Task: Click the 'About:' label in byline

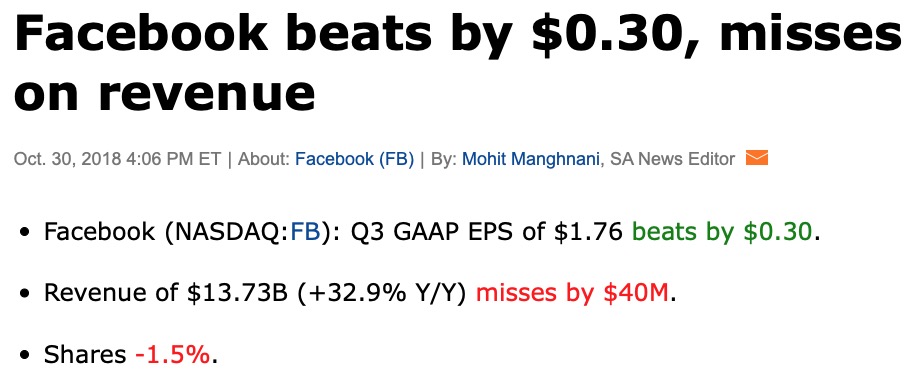Action: (263, 159)
